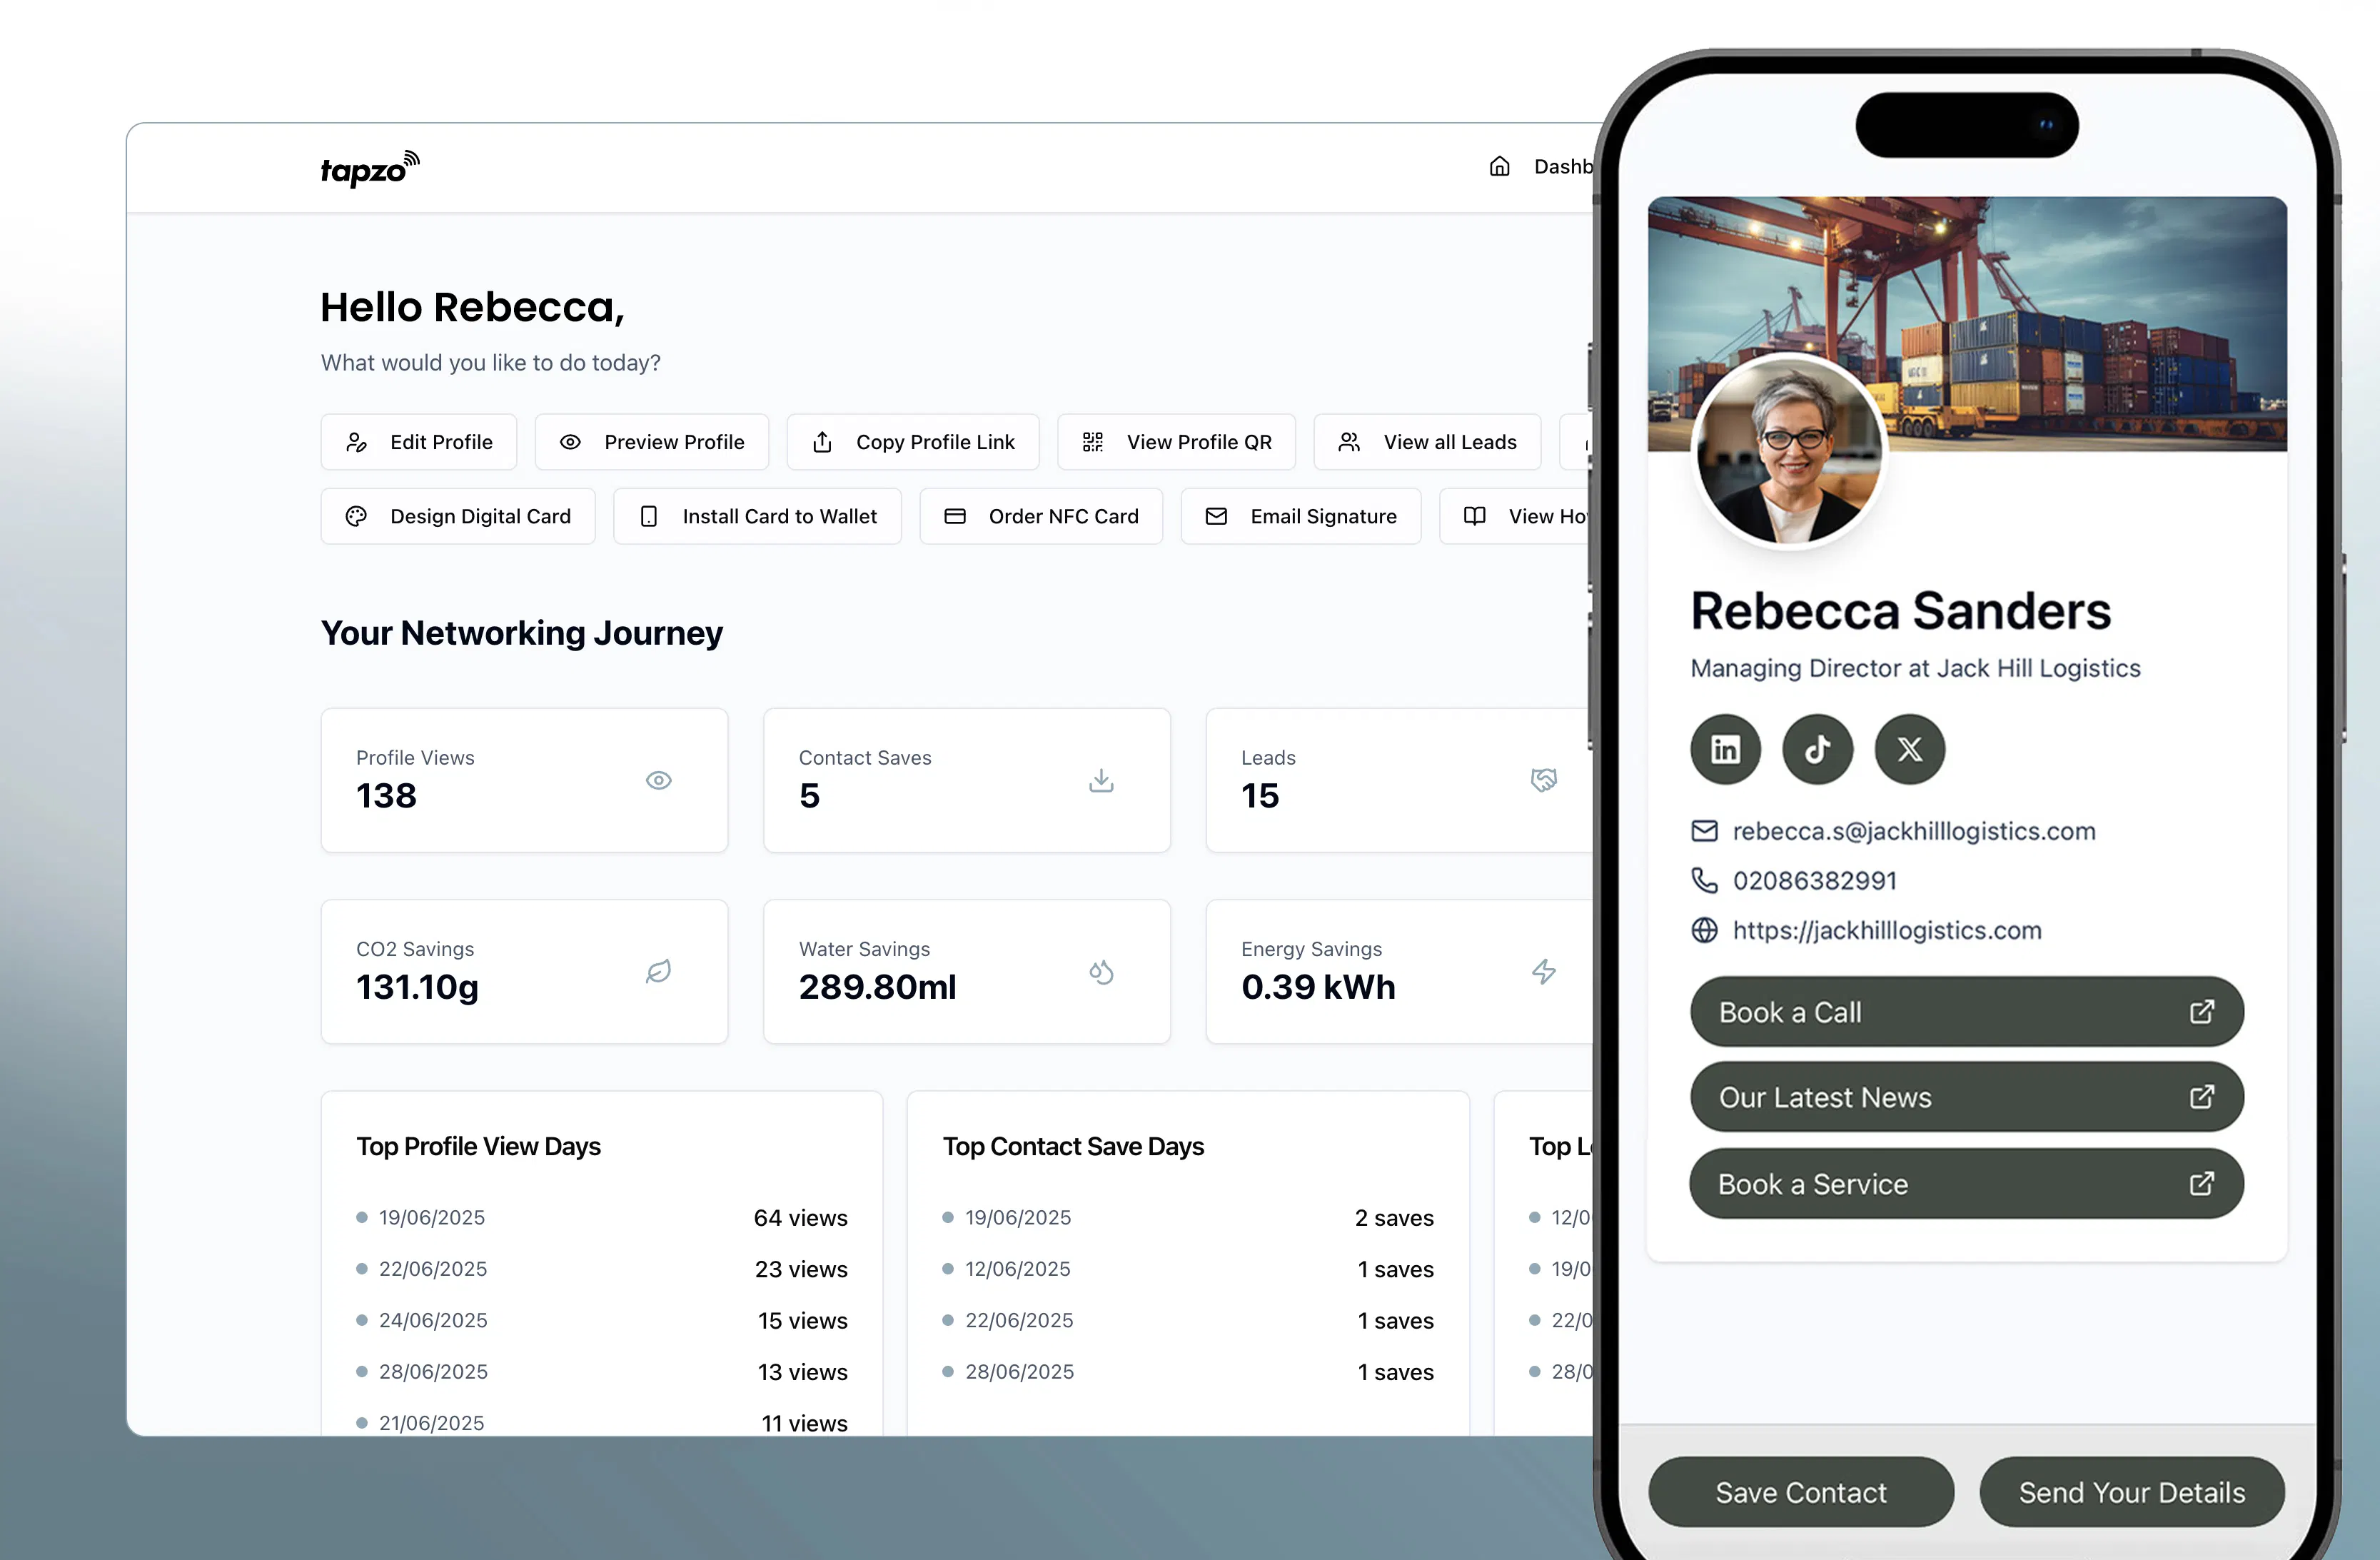Screen dimensions: 2380x1560
Task: Click email rebecca.s@jackhilllogistics.com
Action: 1914,831
